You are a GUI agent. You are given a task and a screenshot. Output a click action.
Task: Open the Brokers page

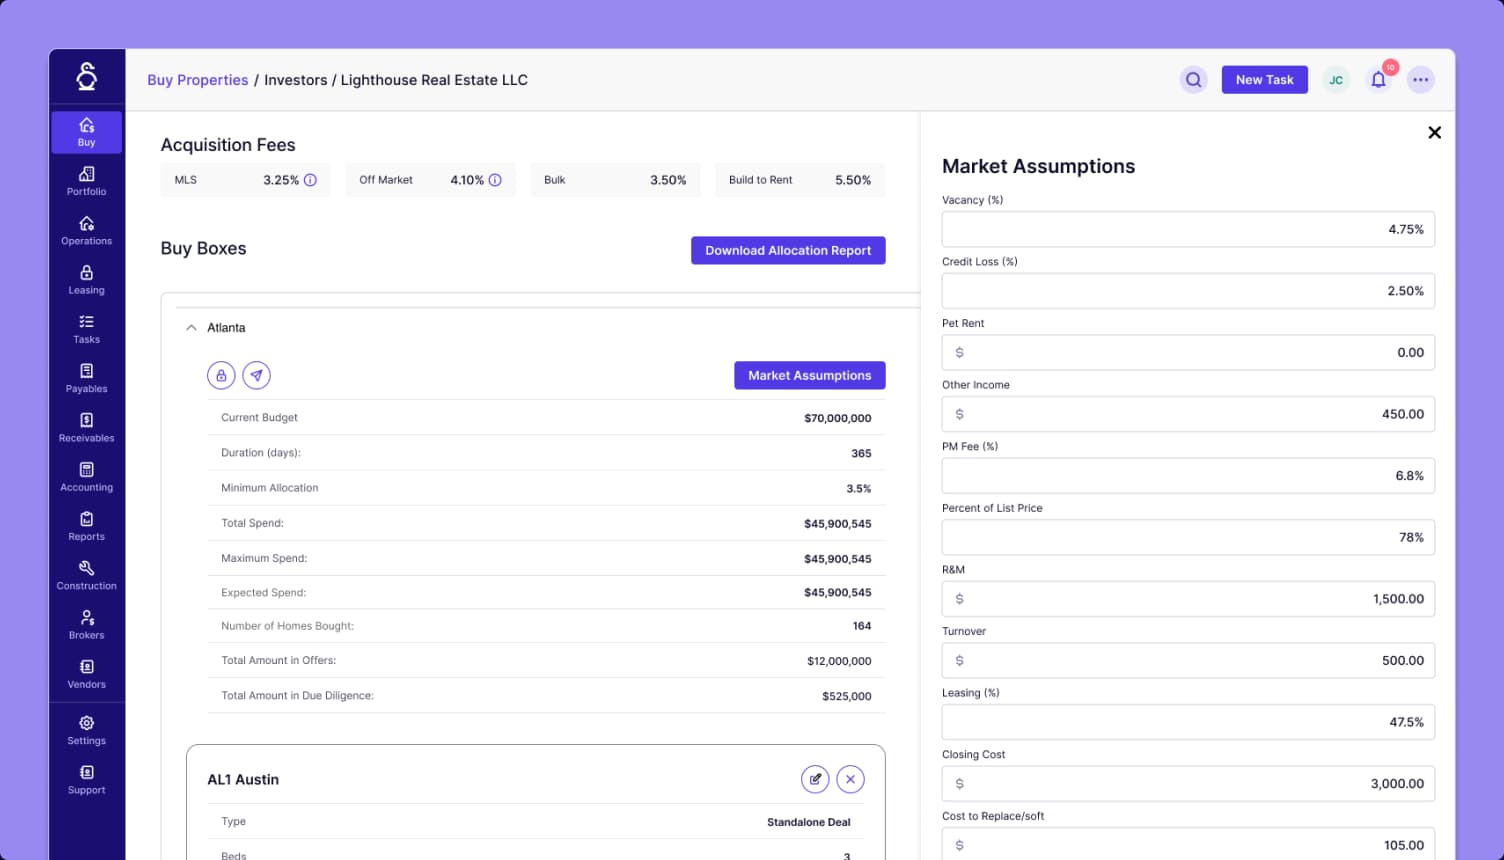click(86, 624)
